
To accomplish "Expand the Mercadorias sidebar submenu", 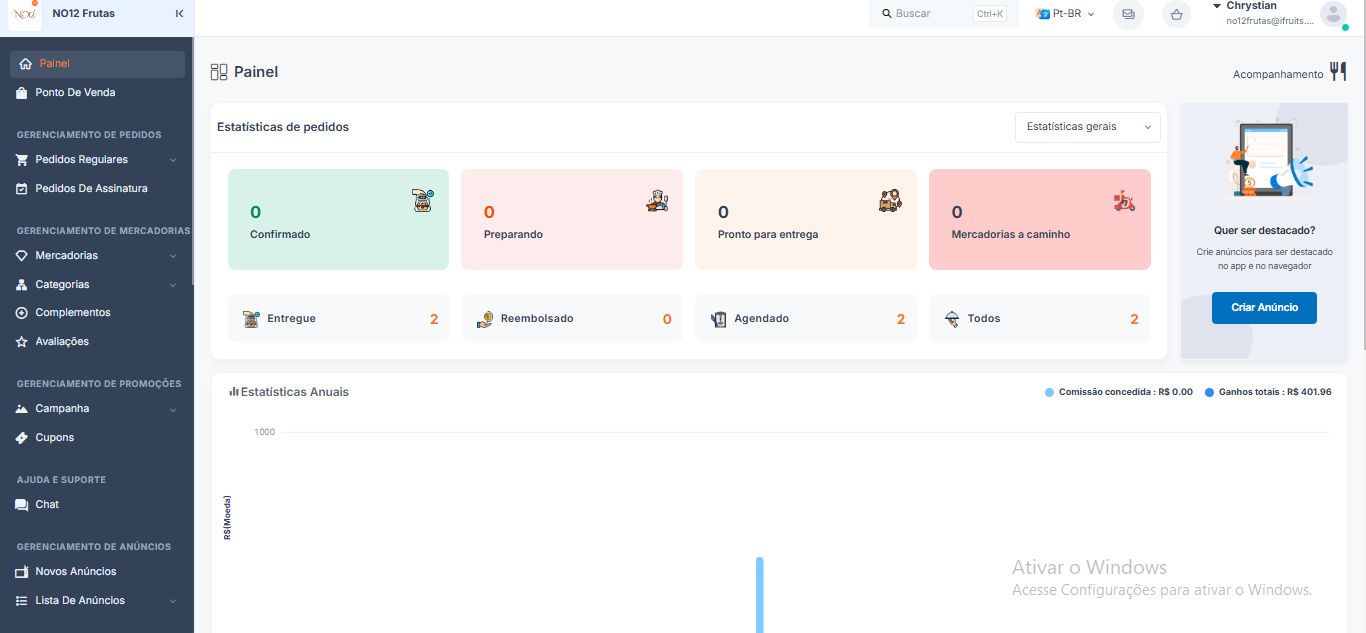I will pyautogui.click(x=97, y=255).
